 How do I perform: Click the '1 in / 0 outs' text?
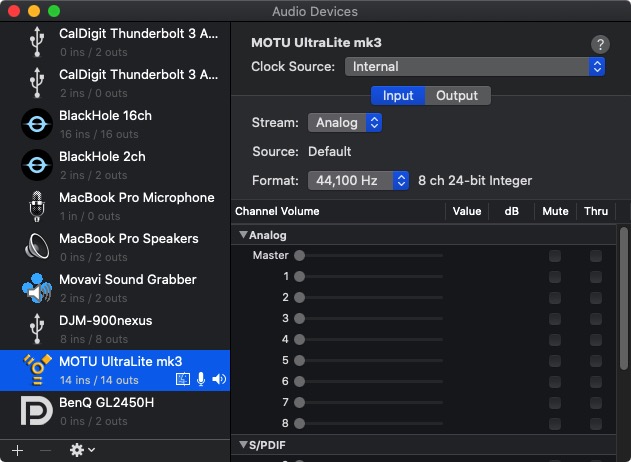90,216
